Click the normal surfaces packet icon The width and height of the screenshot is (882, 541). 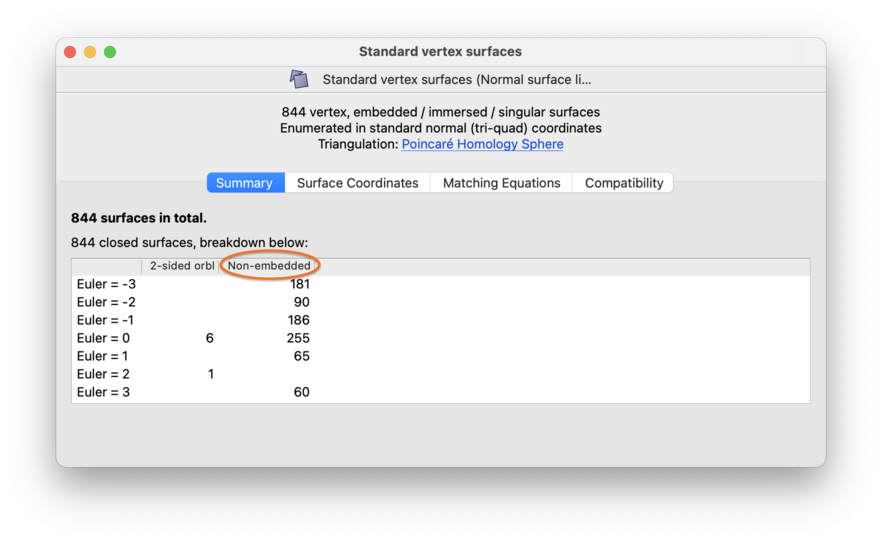pyautogui.click(x=299, y=79)
